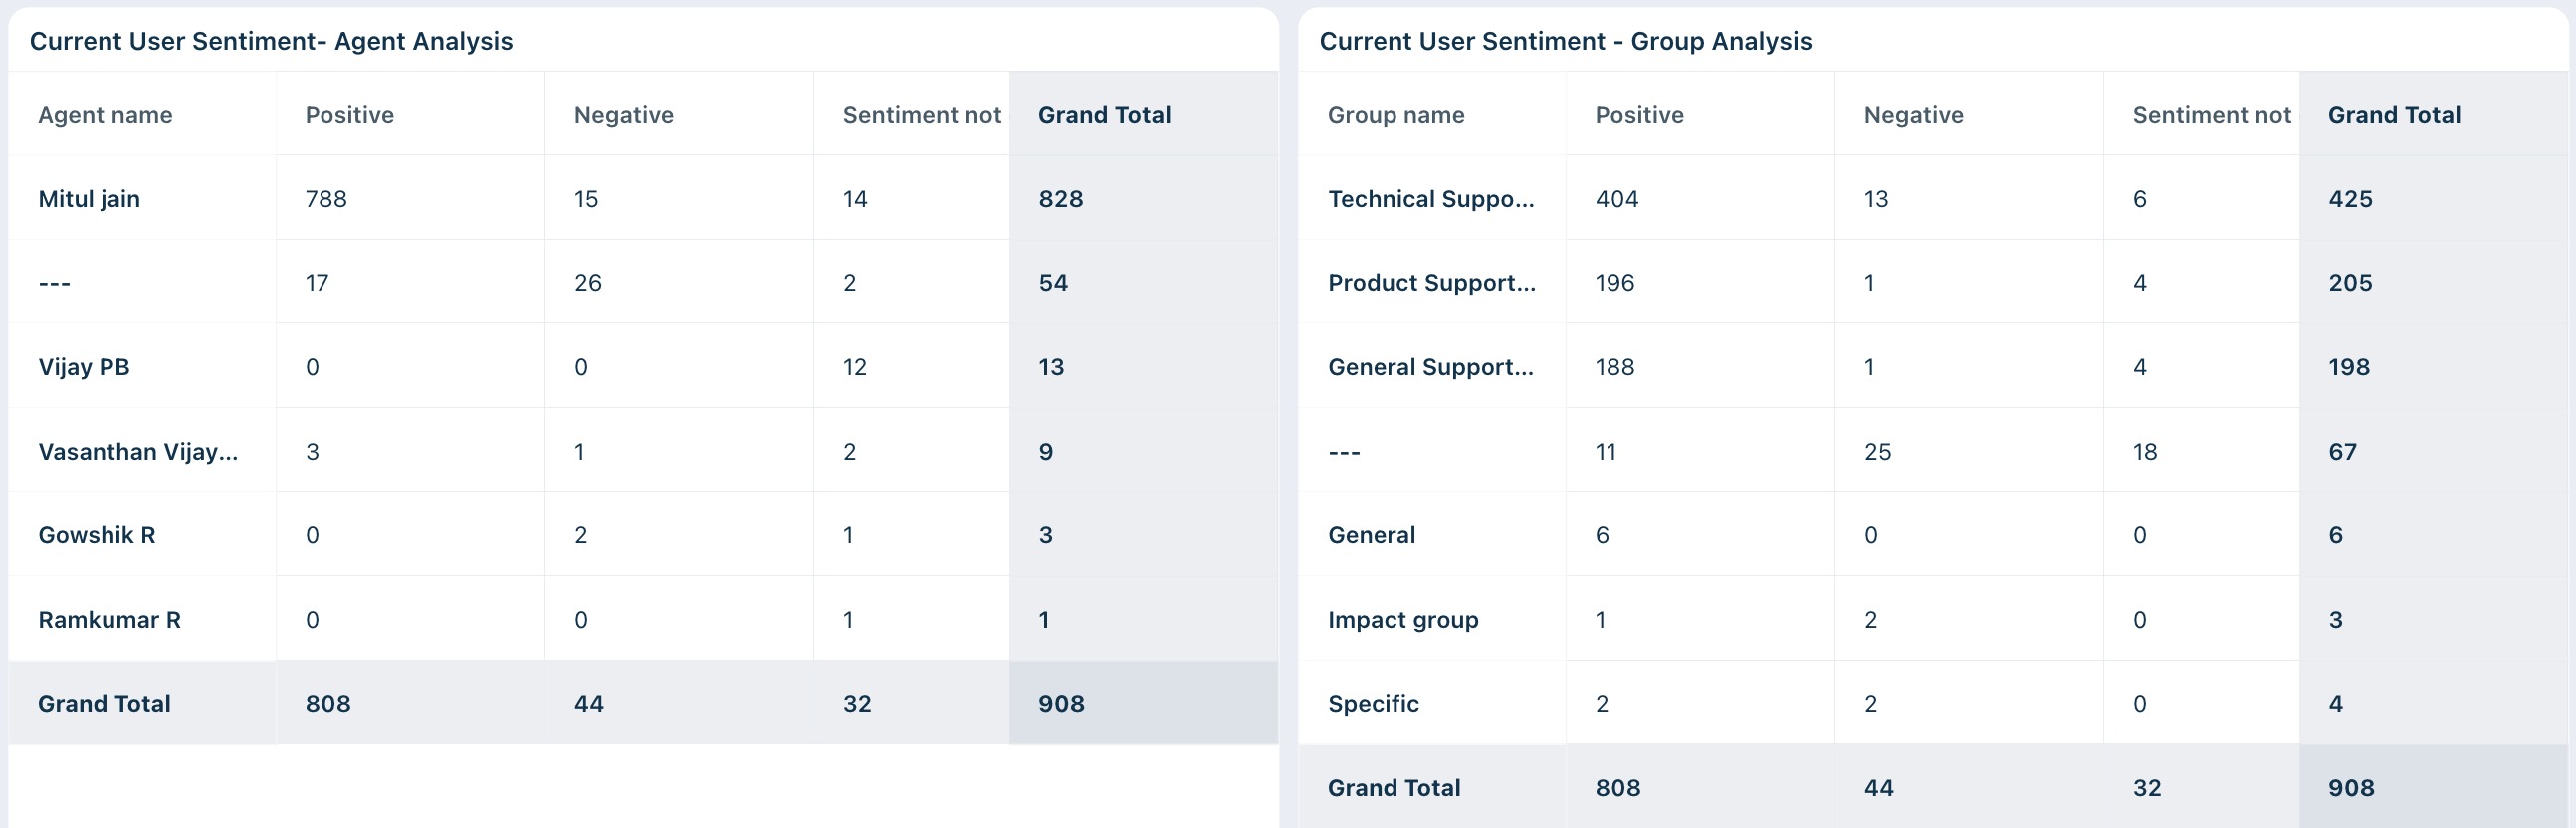Viewport: 2576px width, 828px height.
Task: Click Specific group name
Action: (x=1373, y=703)
